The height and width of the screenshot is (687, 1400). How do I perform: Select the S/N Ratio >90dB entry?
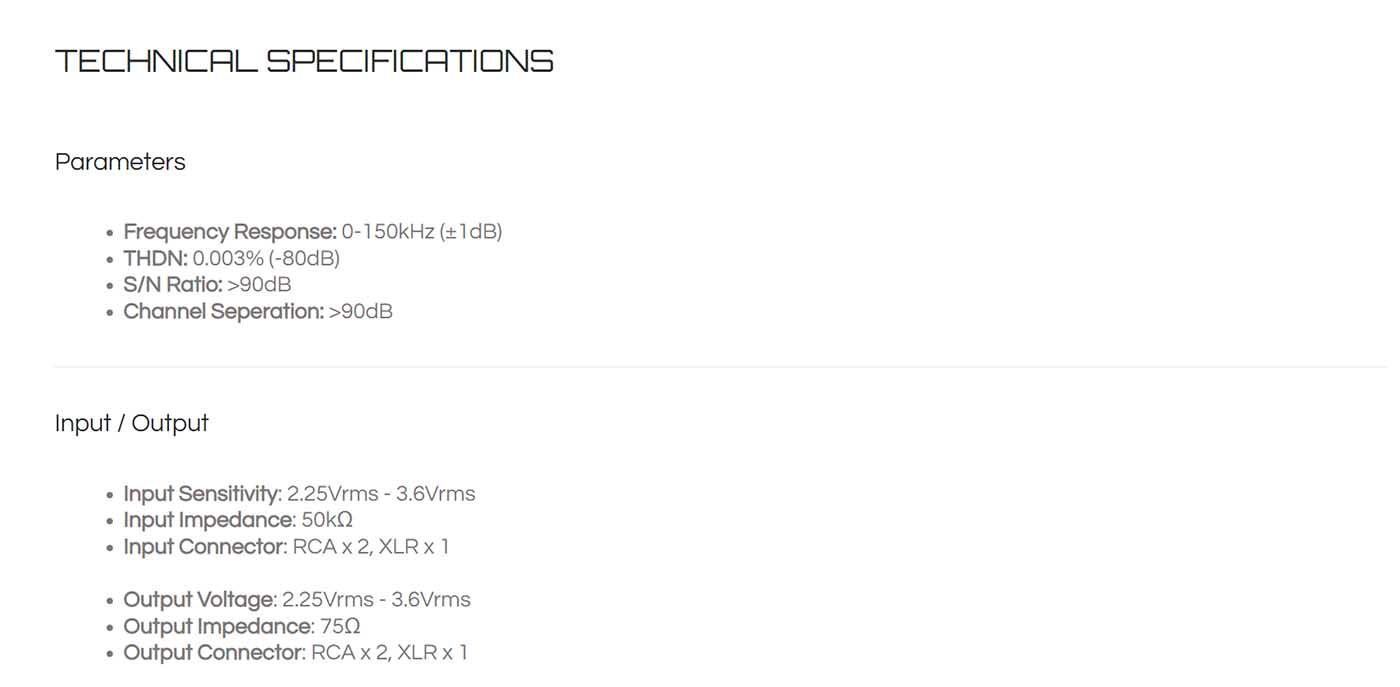pyautogui.click(x=207, y=285)
